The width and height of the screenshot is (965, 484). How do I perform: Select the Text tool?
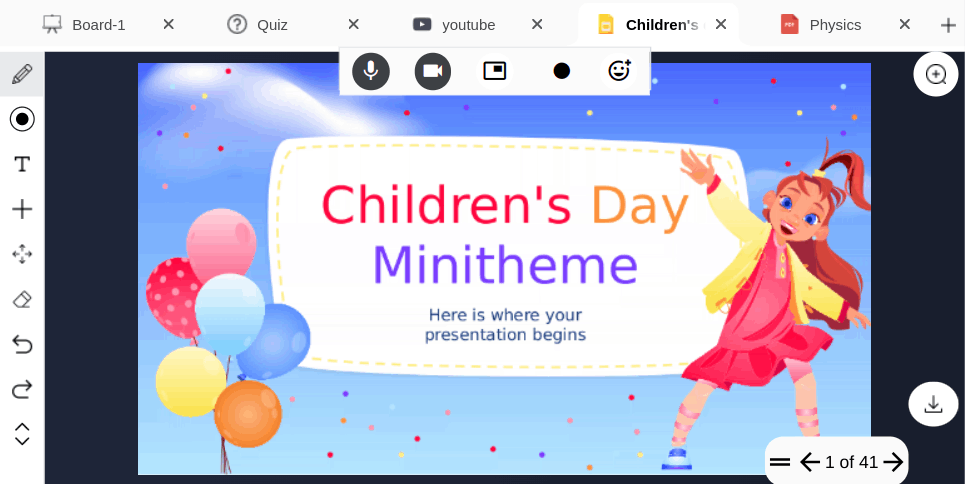[x=22, y=164]
